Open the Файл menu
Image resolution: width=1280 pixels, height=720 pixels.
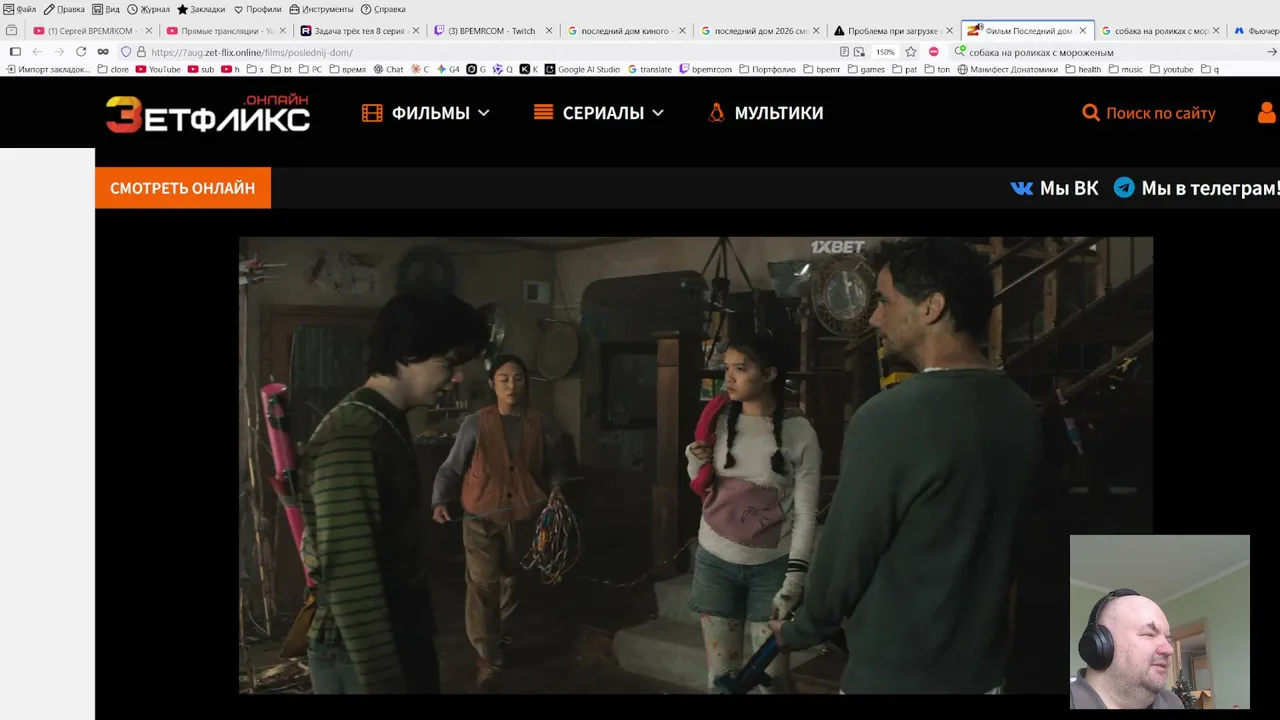coord(20,9)
